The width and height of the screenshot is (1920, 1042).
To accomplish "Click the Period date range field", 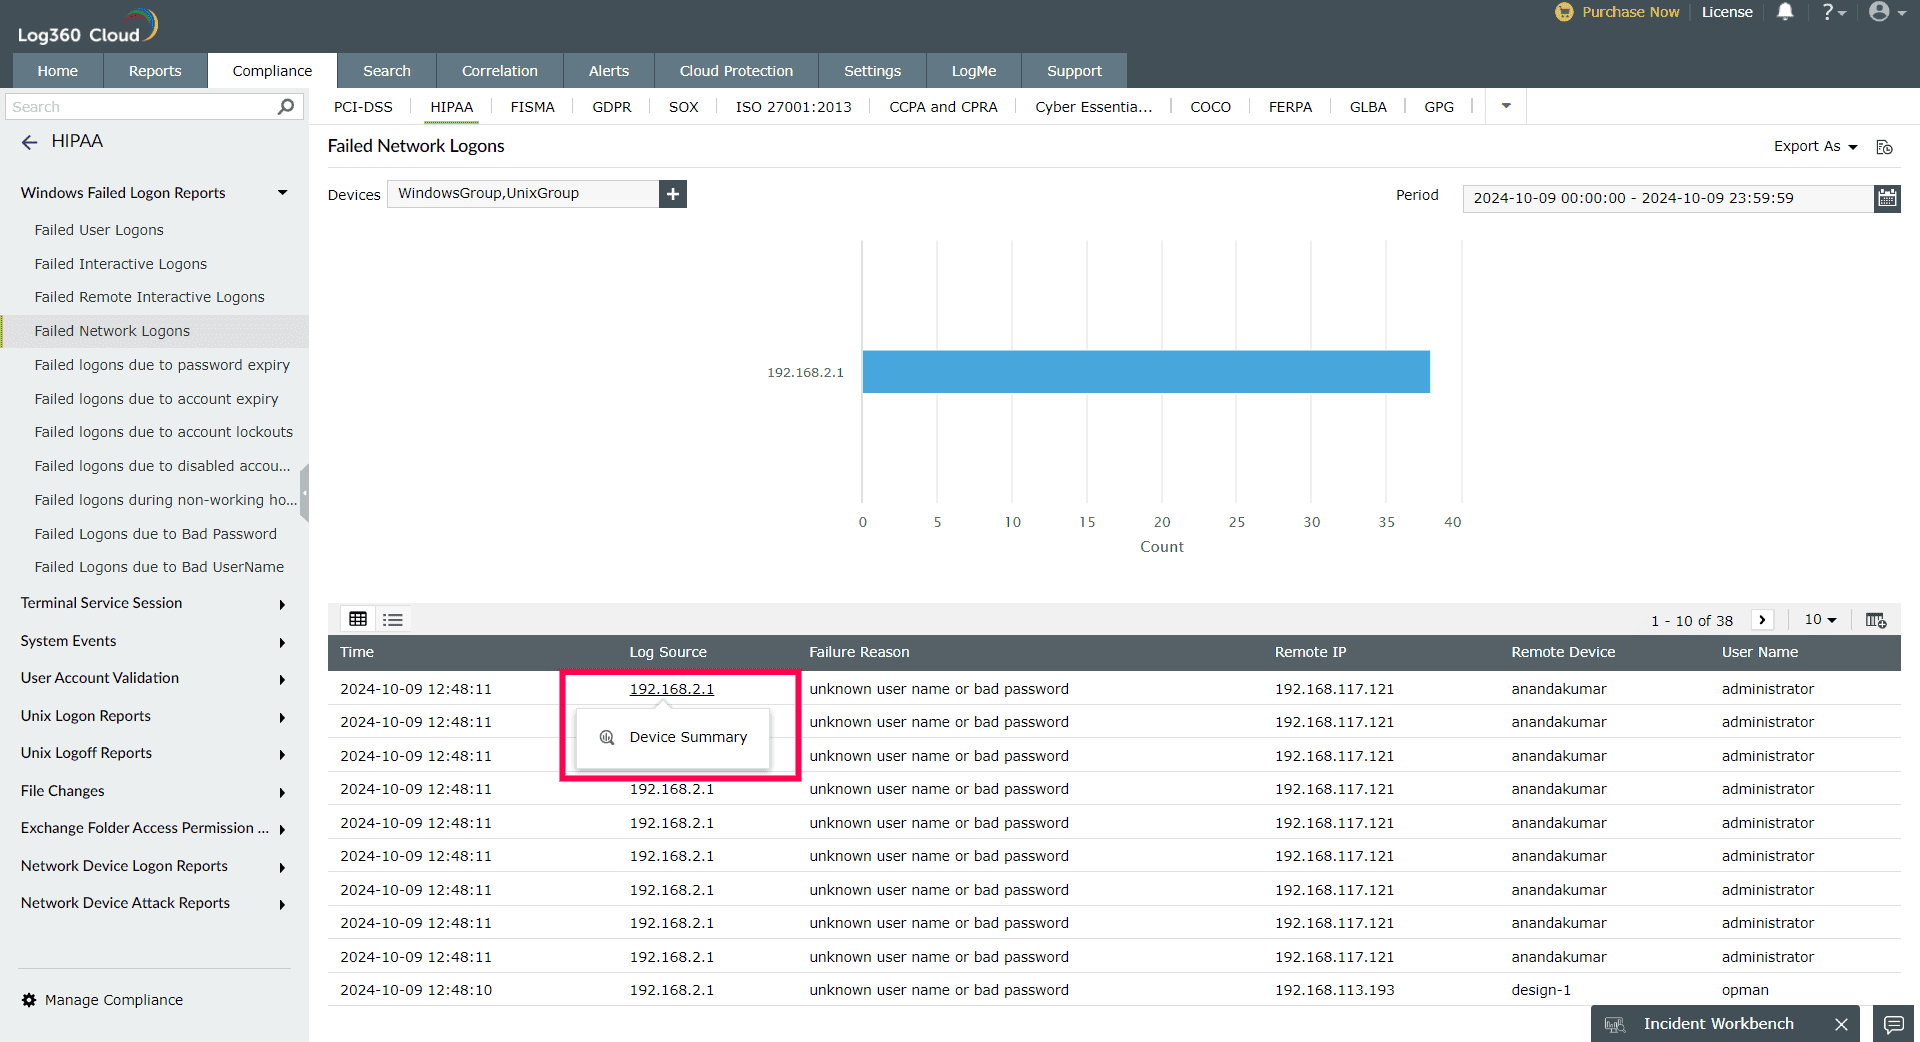I will point(1668,198).
